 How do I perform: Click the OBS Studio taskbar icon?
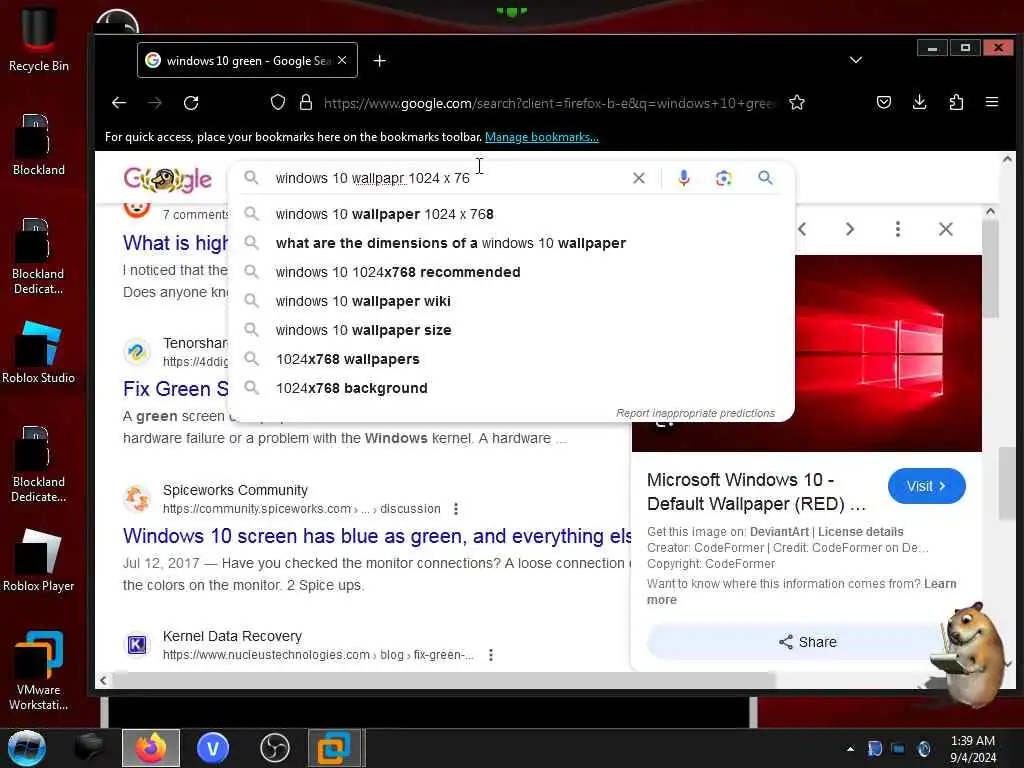(274, 748)
